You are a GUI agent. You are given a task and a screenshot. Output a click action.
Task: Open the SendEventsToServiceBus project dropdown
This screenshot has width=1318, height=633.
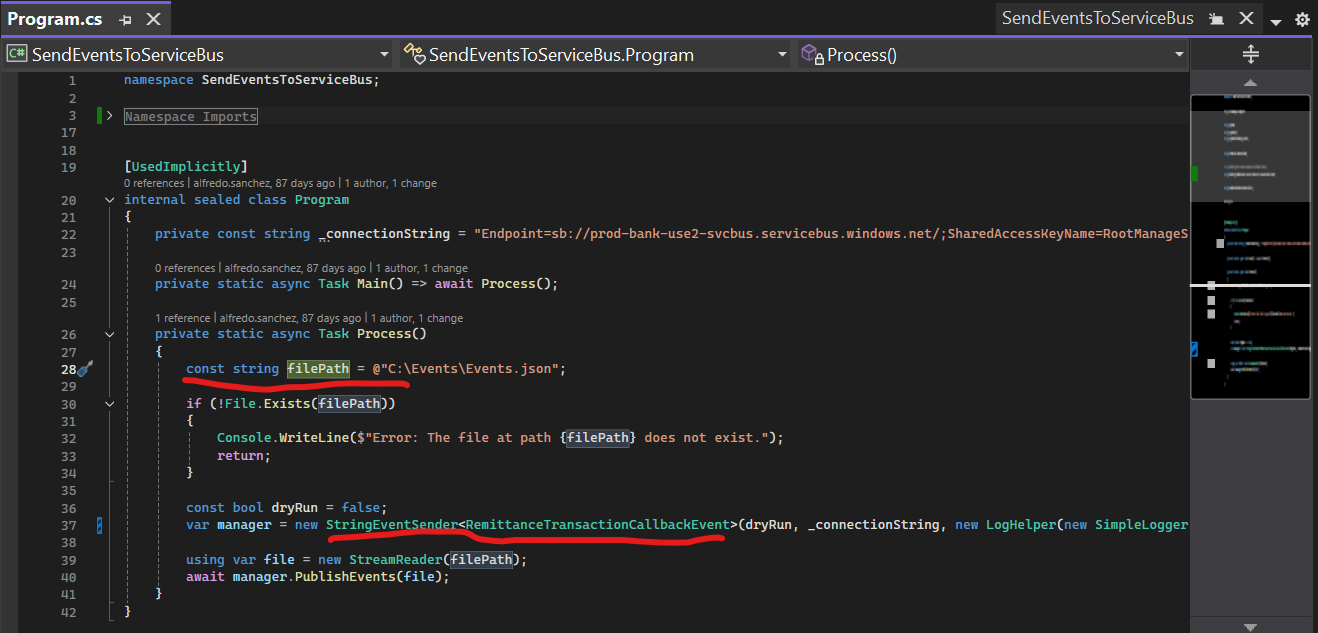[x=384, y=55]
